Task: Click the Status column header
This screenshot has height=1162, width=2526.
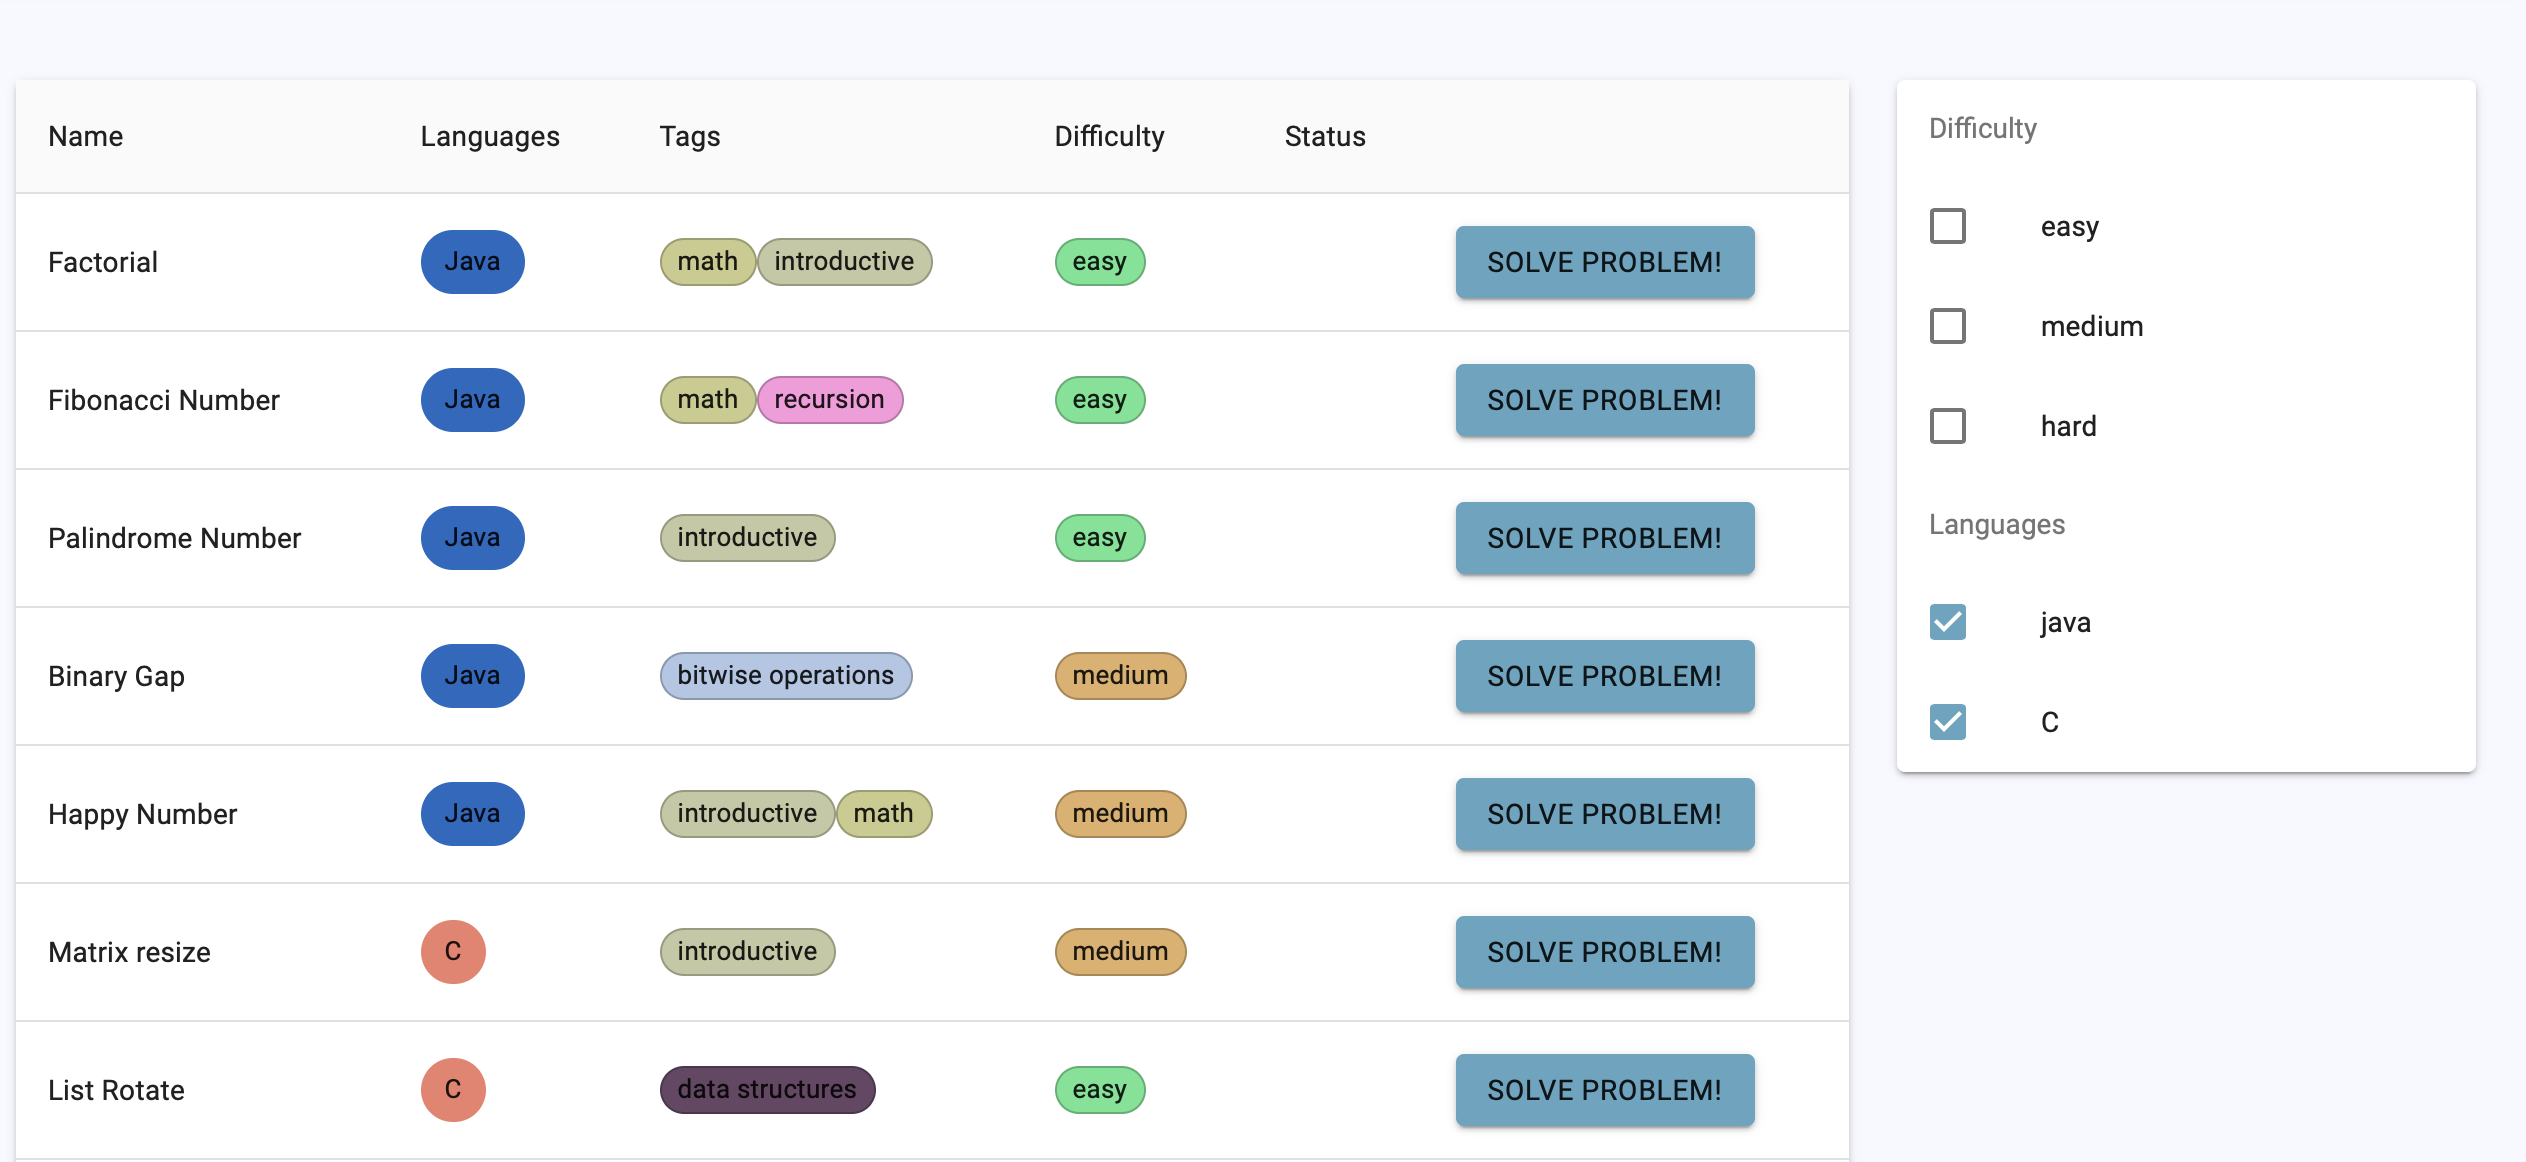Action: (1324, 136)
